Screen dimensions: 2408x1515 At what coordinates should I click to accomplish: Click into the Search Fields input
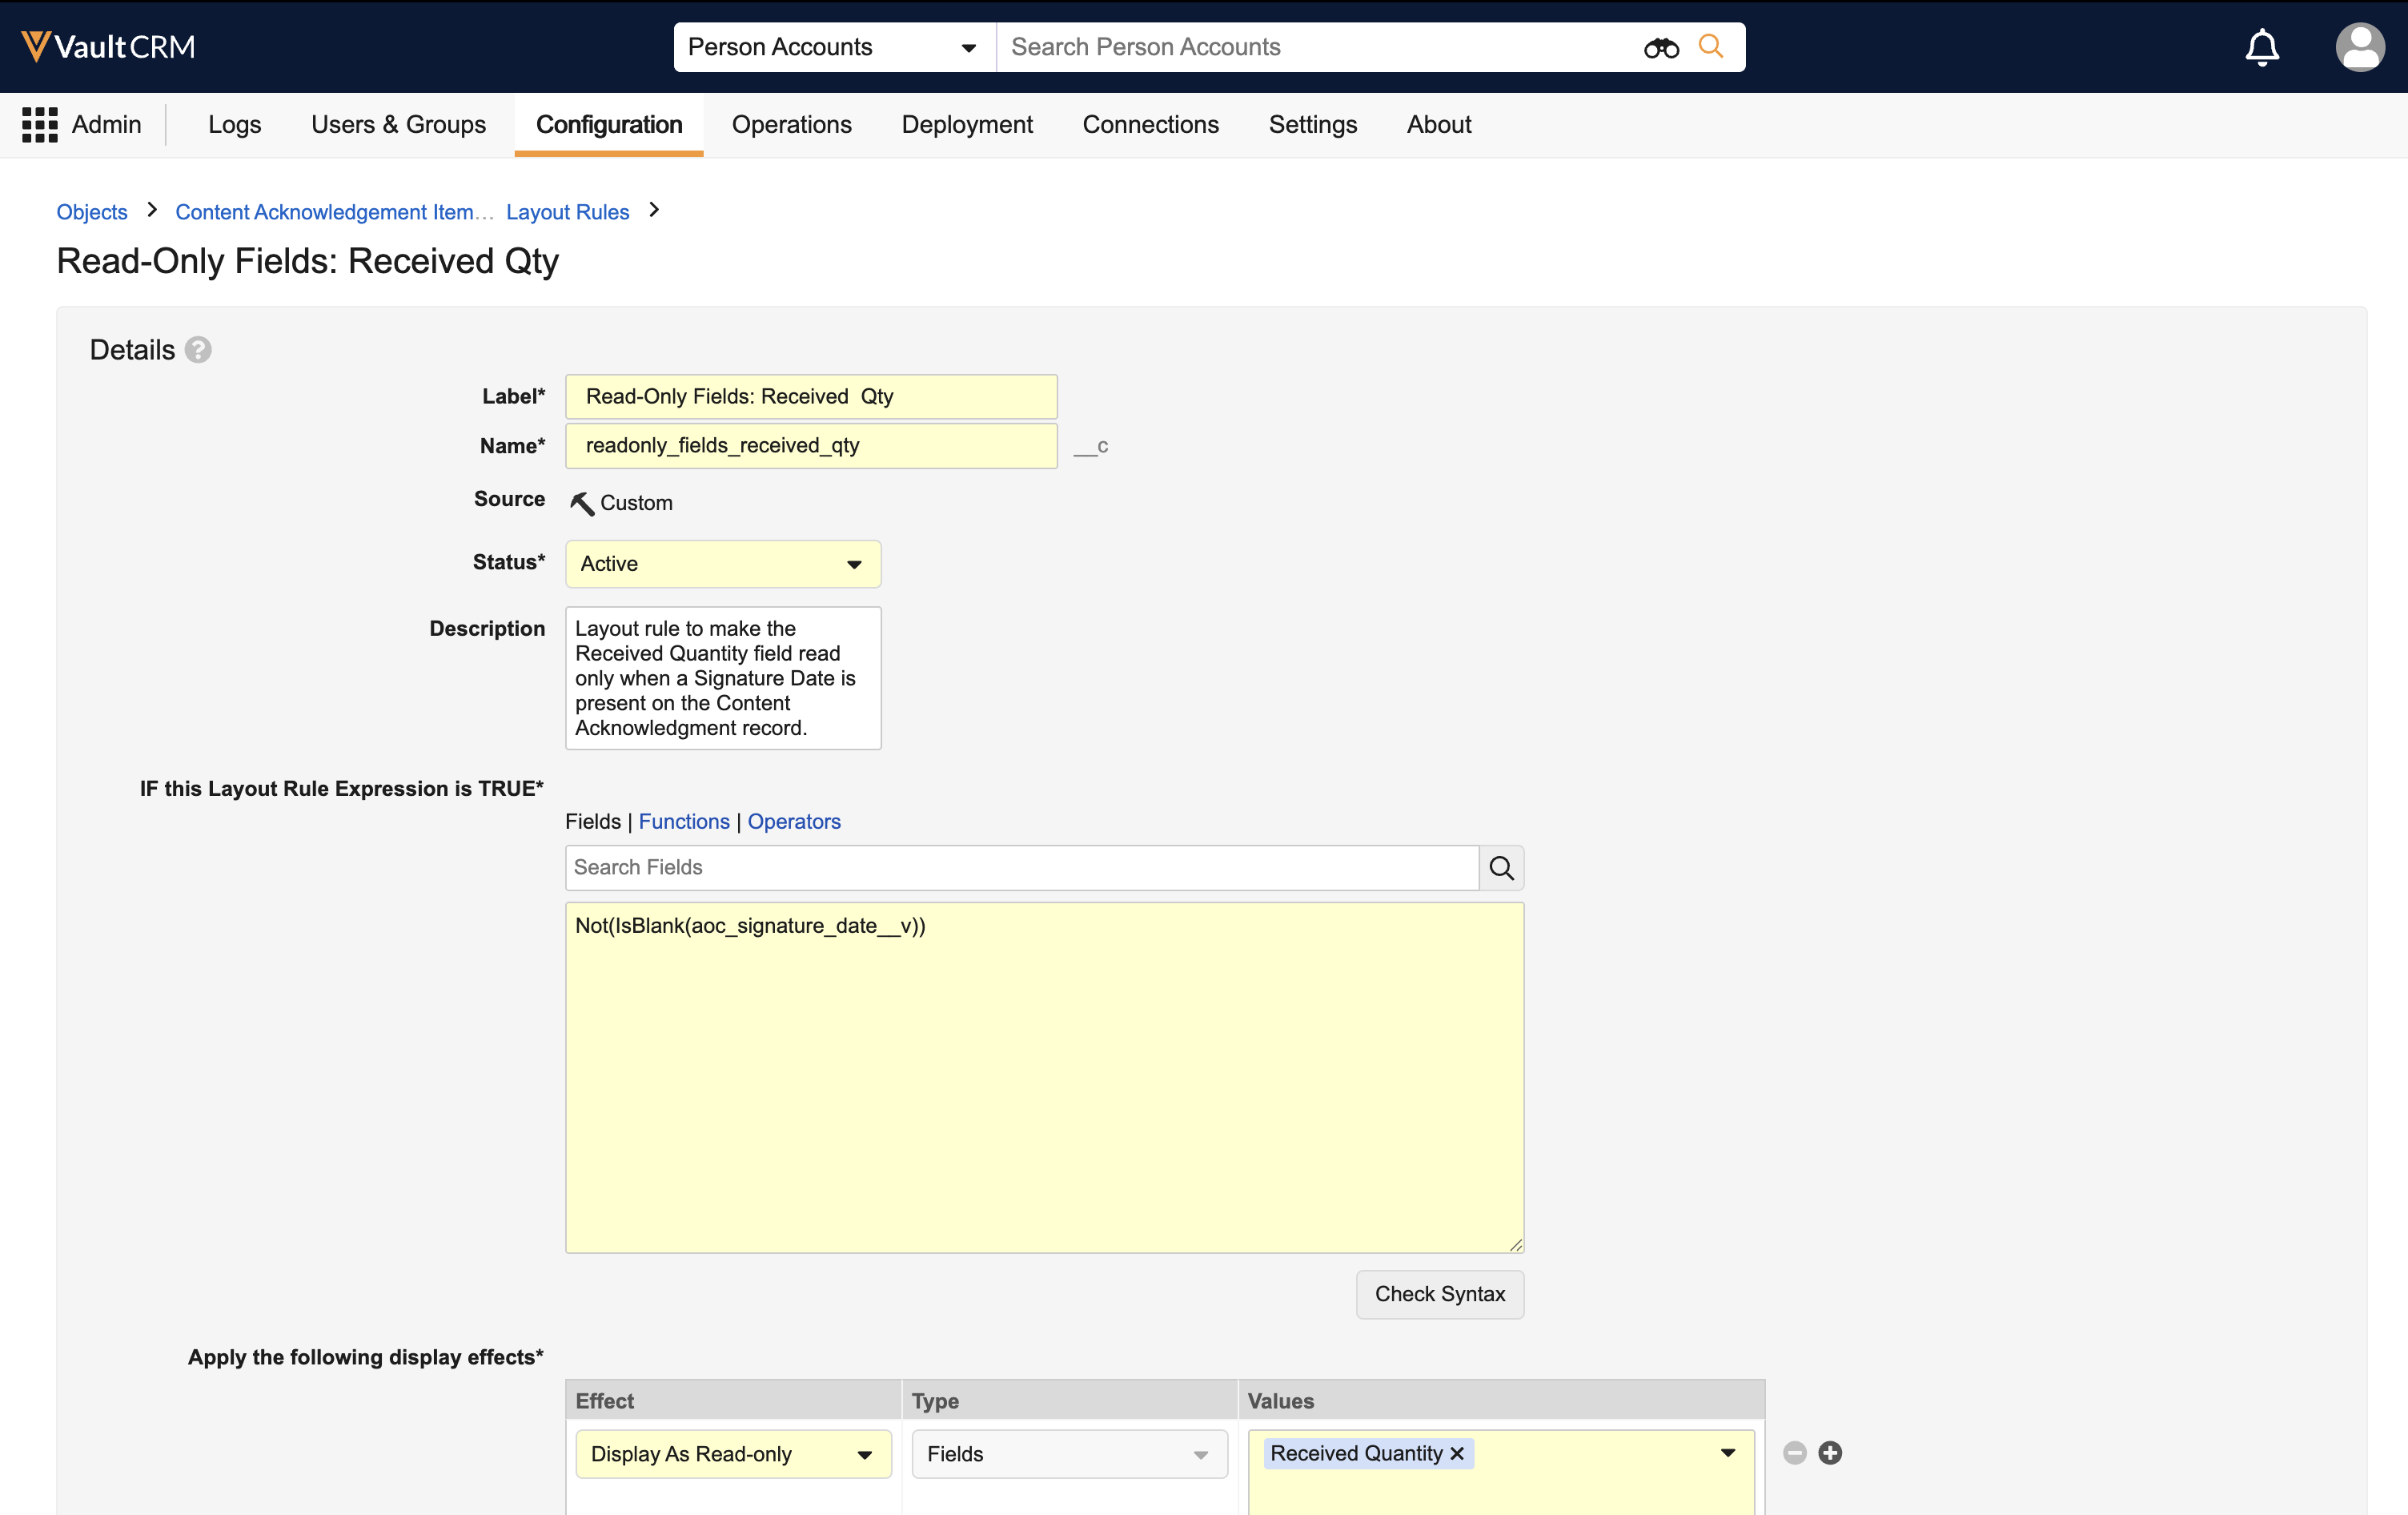coord(1020,868)
